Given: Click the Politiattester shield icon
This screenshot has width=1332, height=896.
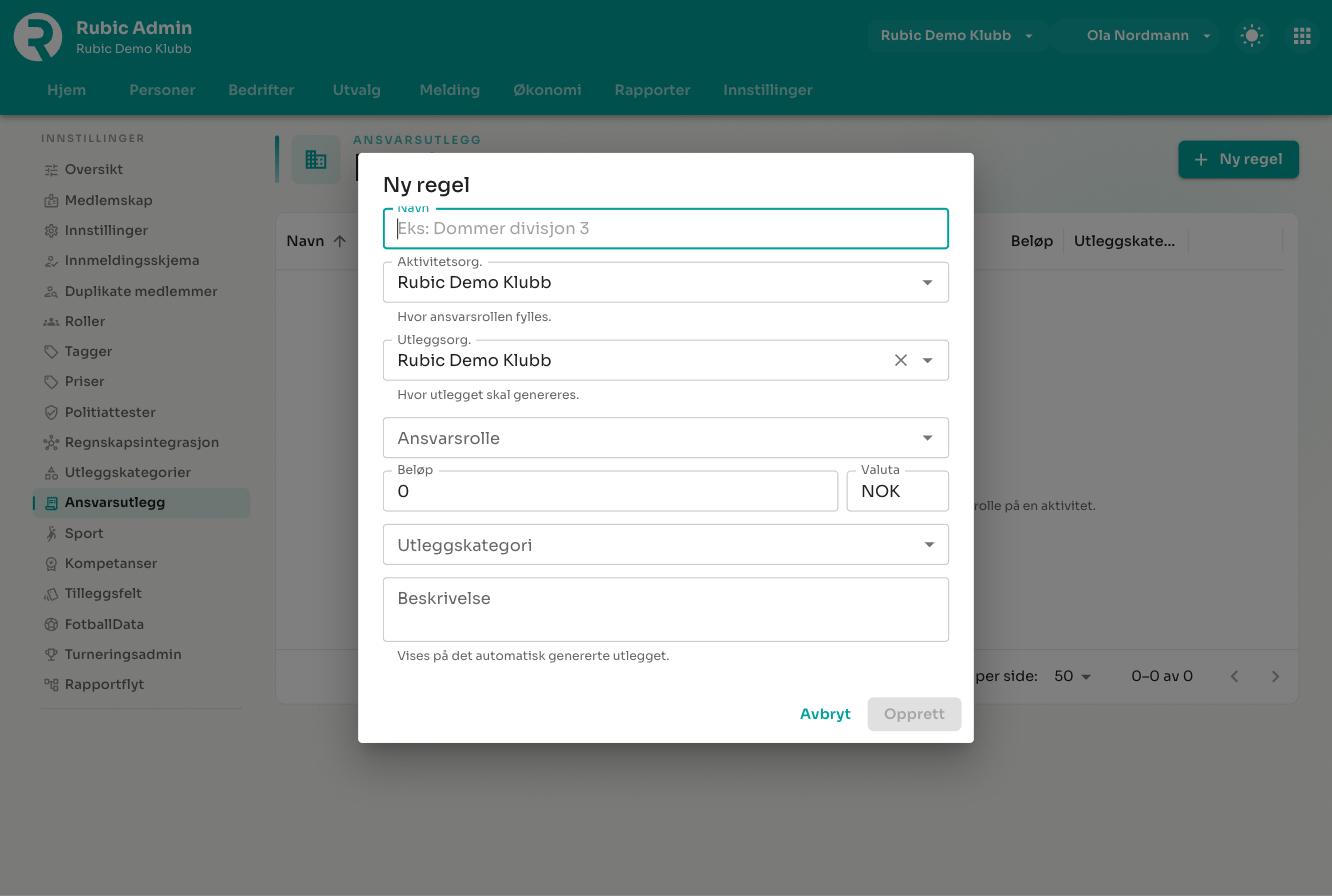Looking at the screenshot, I should tap(51, 412).
